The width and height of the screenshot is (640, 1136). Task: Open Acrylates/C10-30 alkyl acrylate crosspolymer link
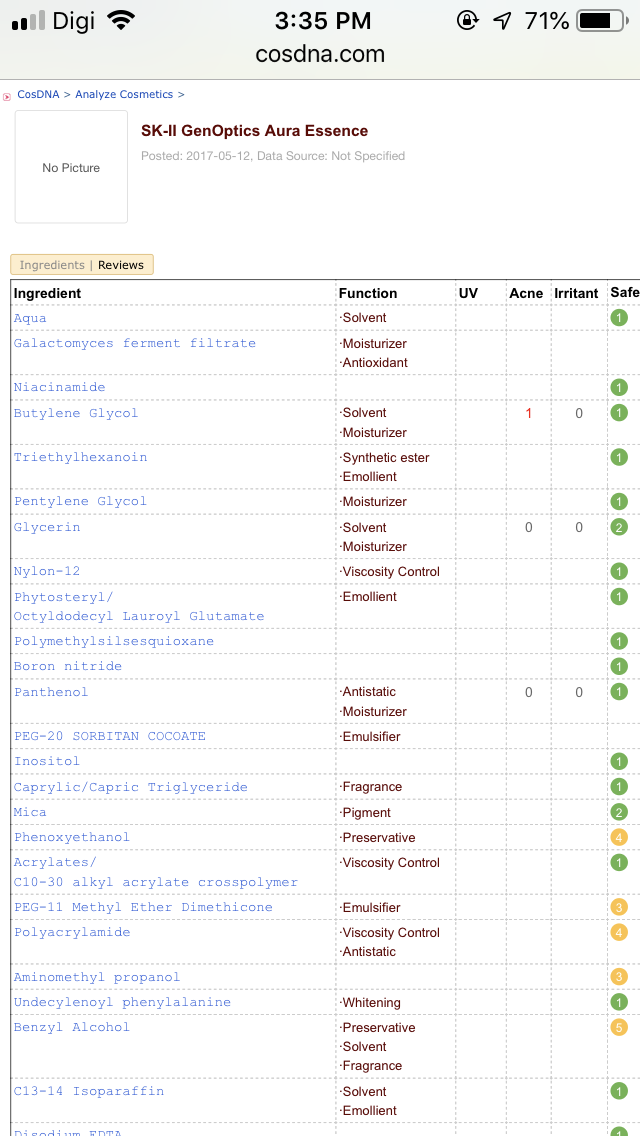(x=156, y=872)
